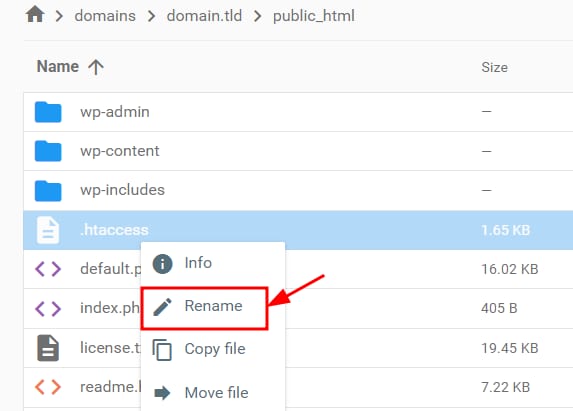This screenshot has height=411, width=573.
Task: Click the 7.22 KB size value
Action: [505, 387]
